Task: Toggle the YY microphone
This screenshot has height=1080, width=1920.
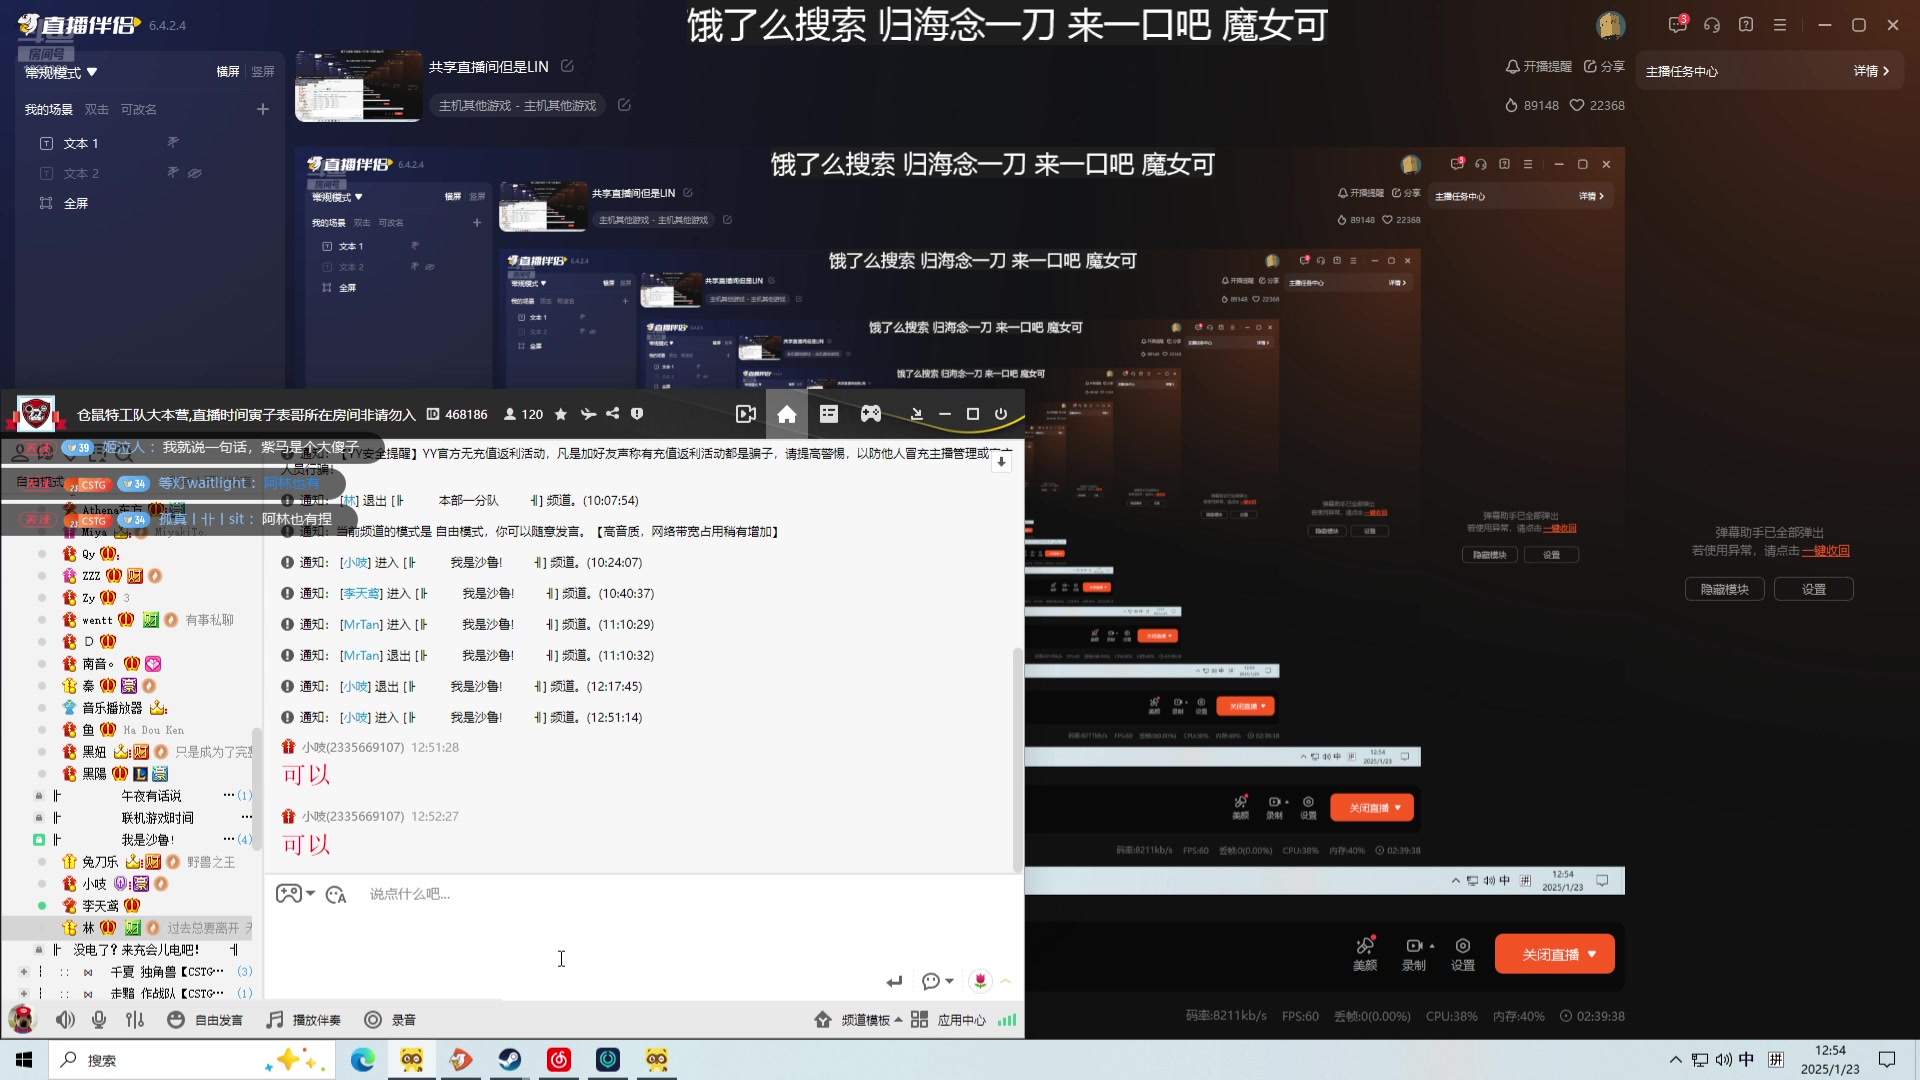Action: [x=99, y=1019]
